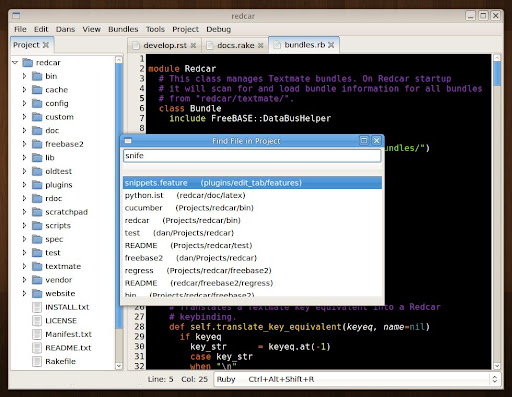Screen dimensions: 512x397
Task: Open the View menu
Action: point(91,29)
